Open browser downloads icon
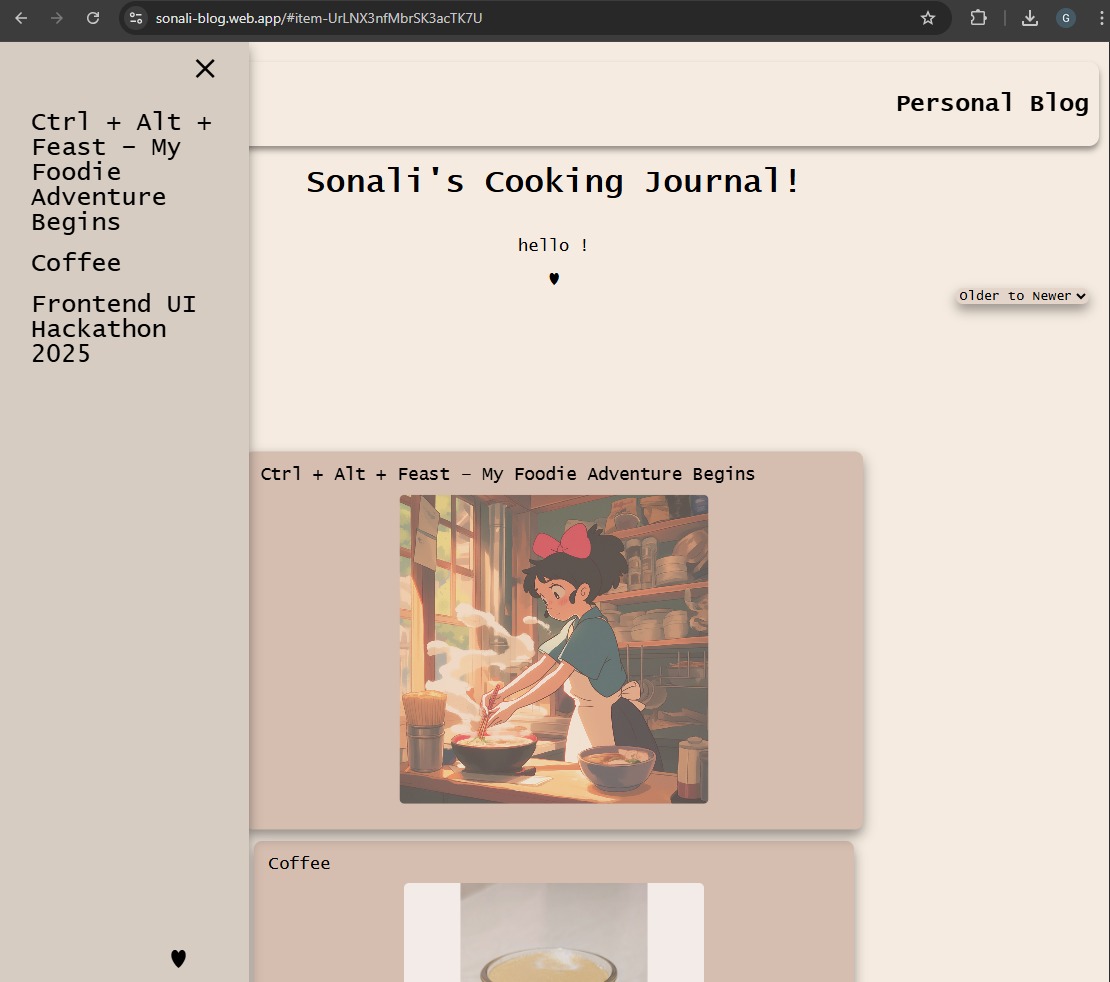1110x982 pixels. [x=1030, y=18]
